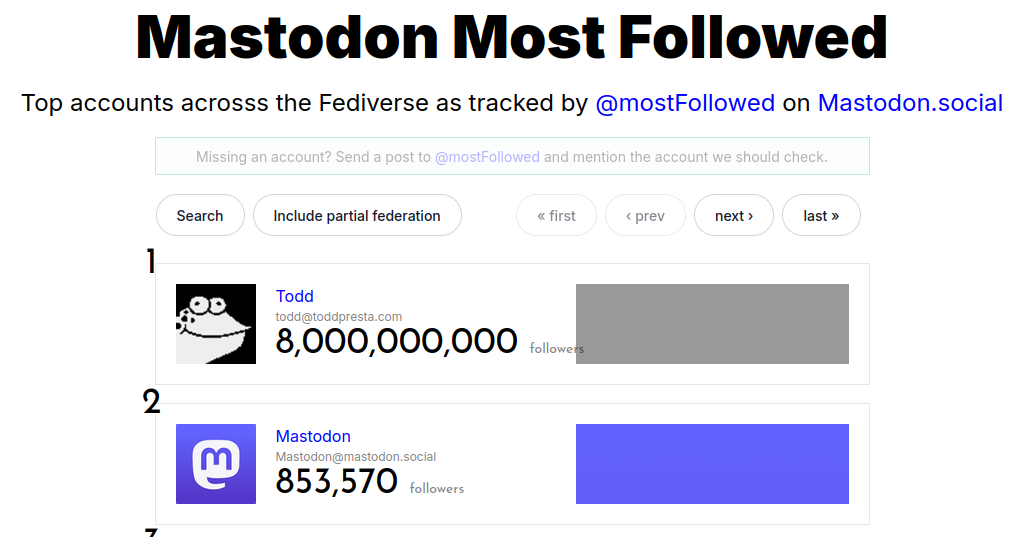The height and width of the screenshot is (537, 1033).
Task: Click the 8,000,000,000 followers count
Action: click(x=396, y=342)
